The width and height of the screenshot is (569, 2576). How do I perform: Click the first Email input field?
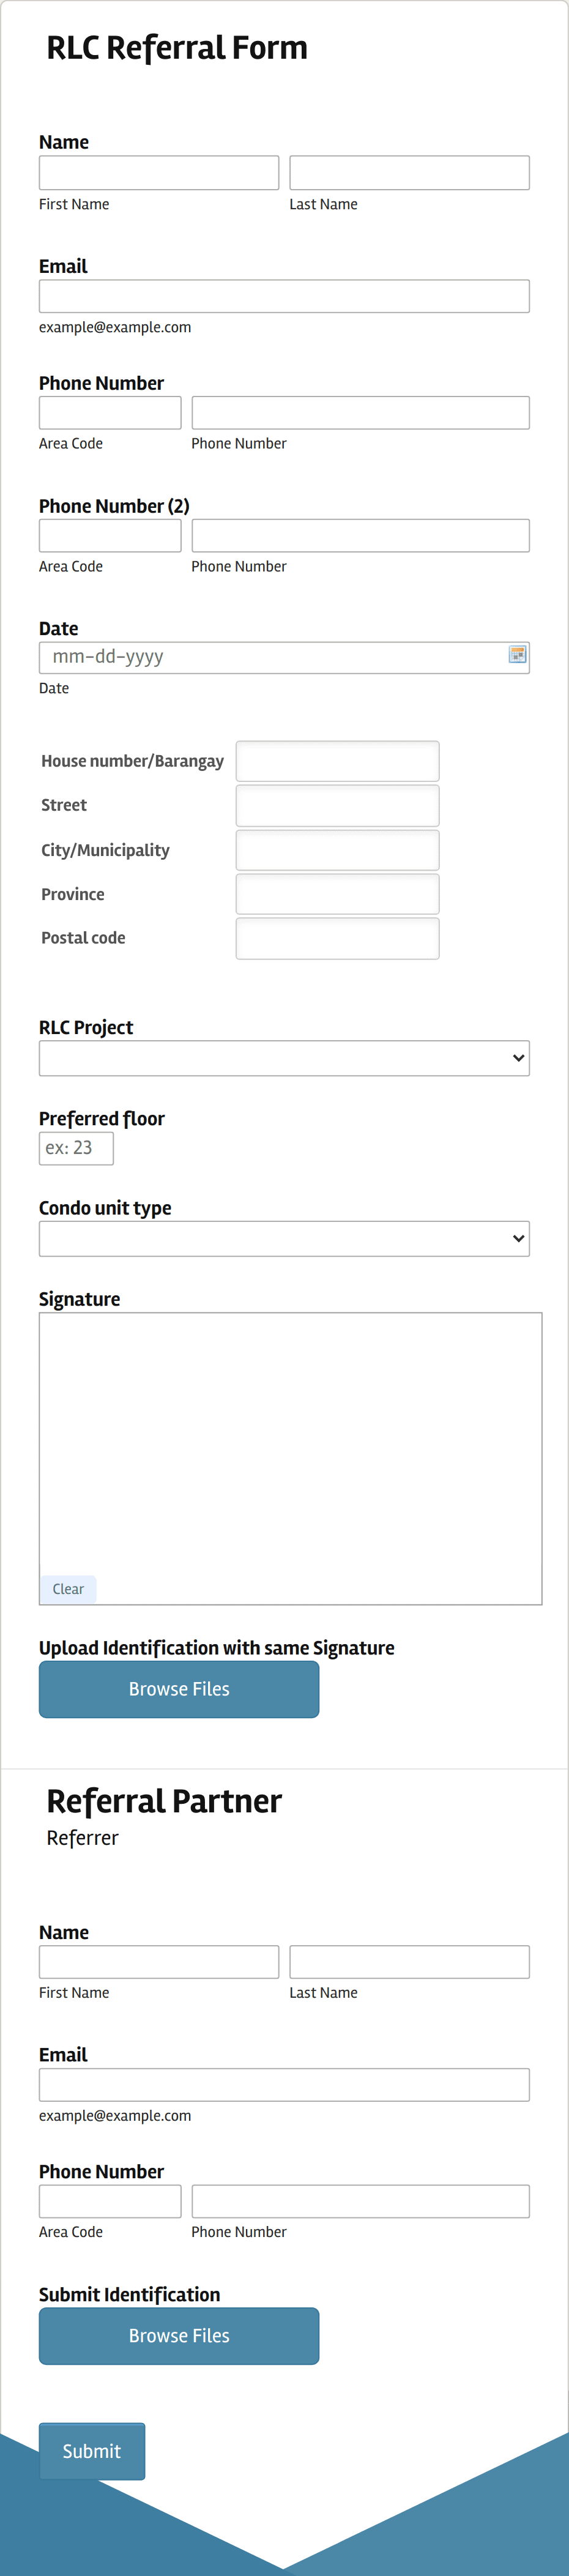[284, 296]
